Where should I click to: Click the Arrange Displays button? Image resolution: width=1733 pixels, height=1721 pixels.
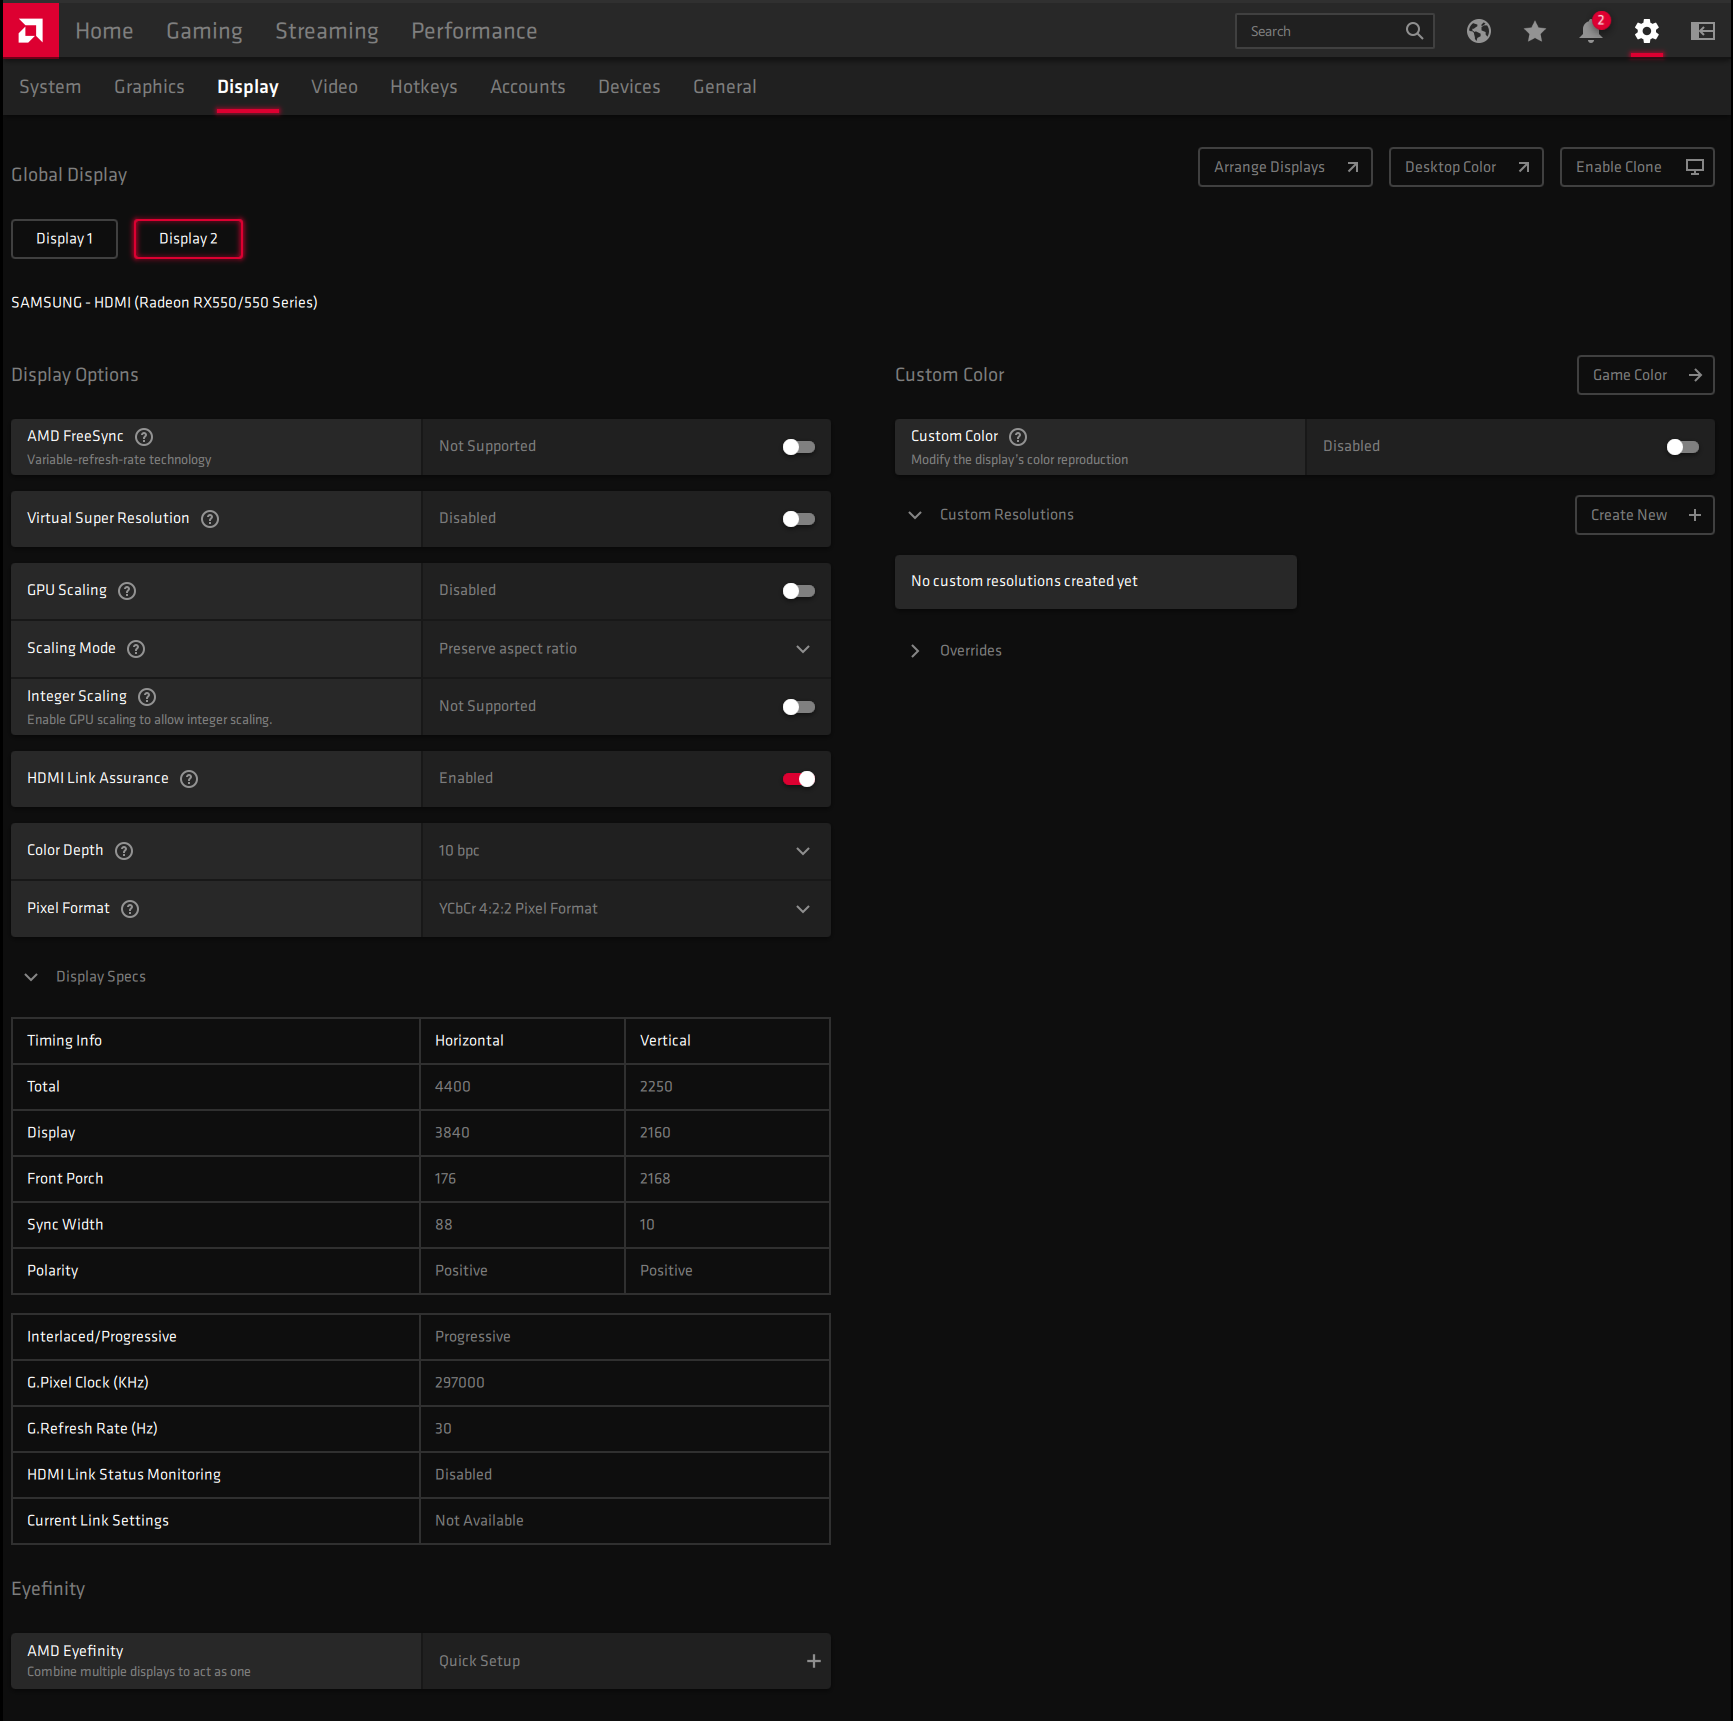pyautogui.click(x=1285, y=167)
